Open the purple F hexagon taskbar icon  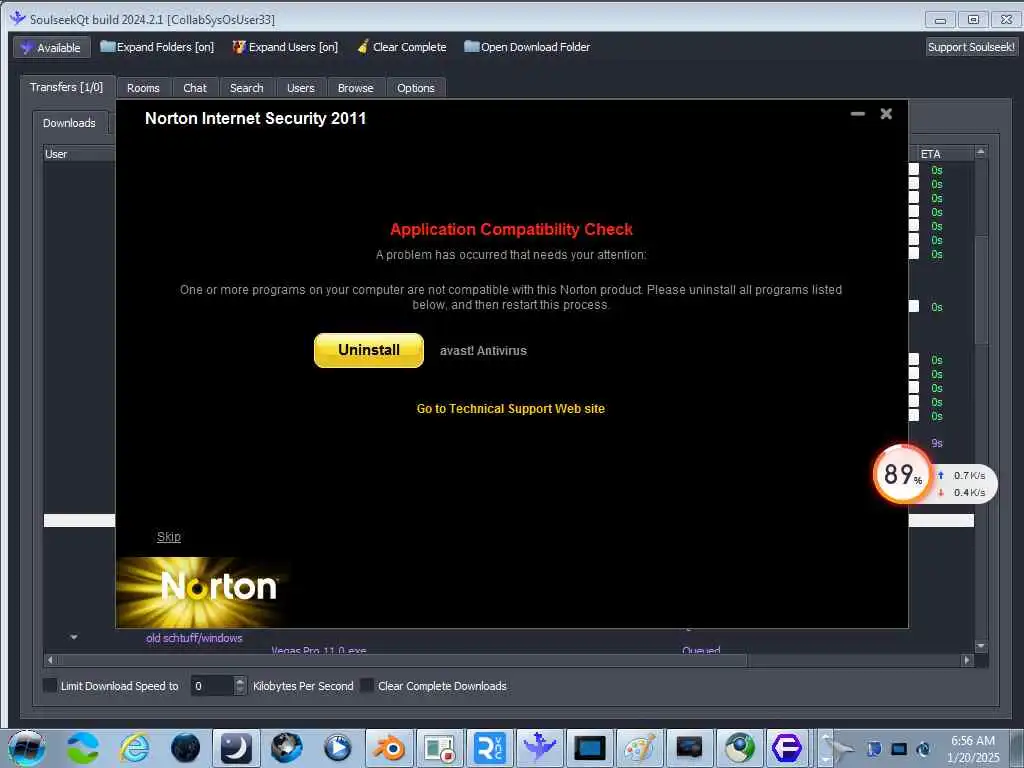pos(788,748)
